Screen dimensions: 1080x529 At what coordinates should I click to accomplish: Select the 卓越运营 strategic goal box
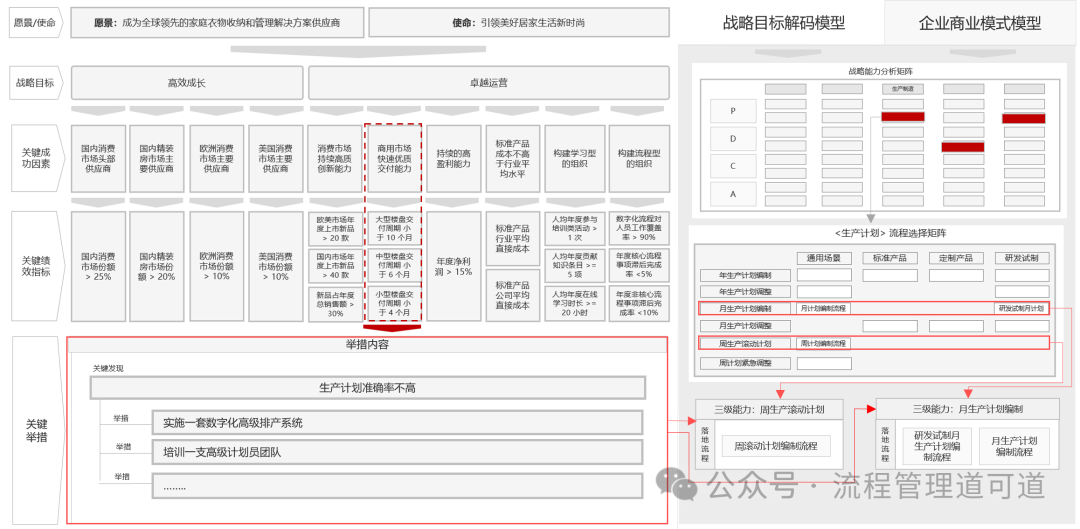click(488, 84)
